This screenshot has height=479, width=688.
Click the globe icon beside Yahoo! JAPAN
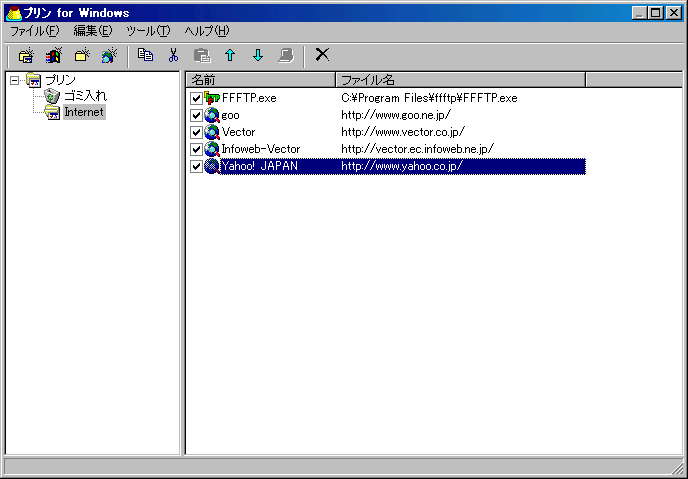pos(212,166)
